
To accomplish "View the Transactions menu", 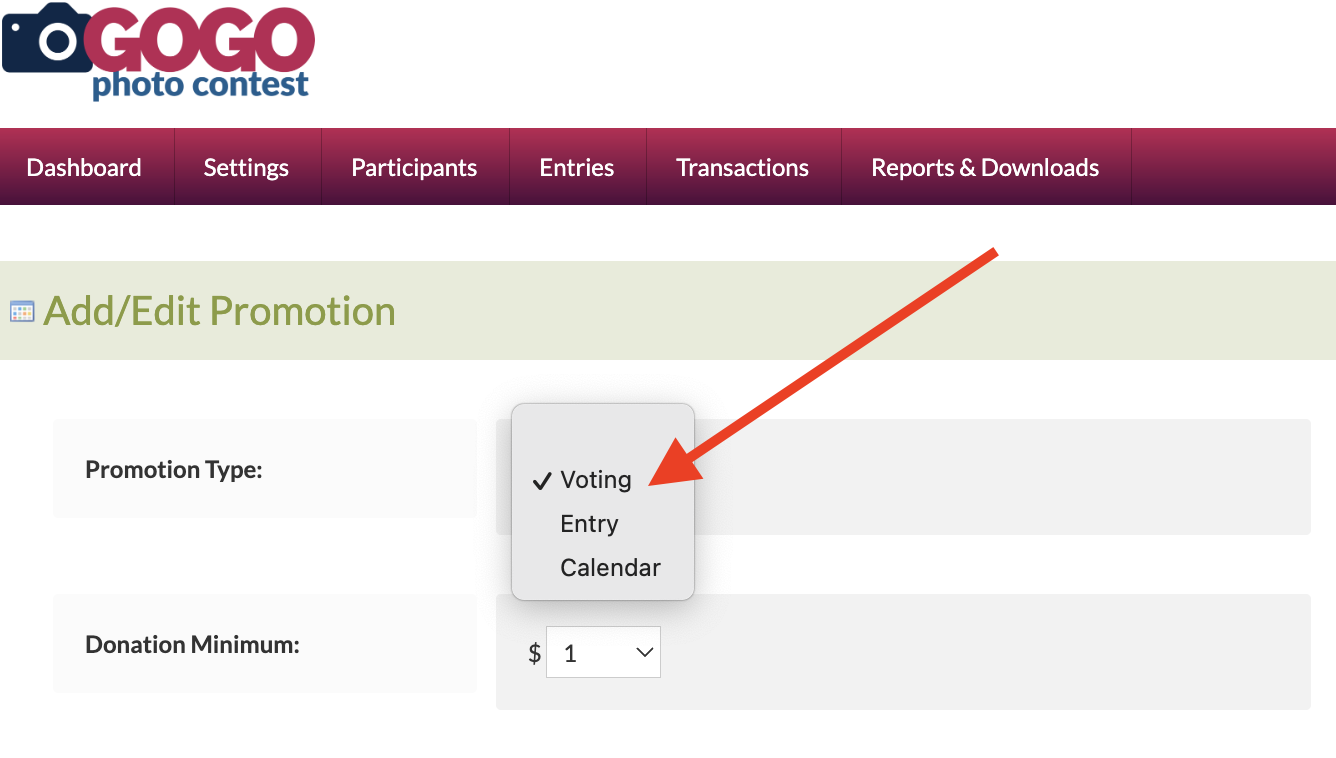I will coord(742,168).
